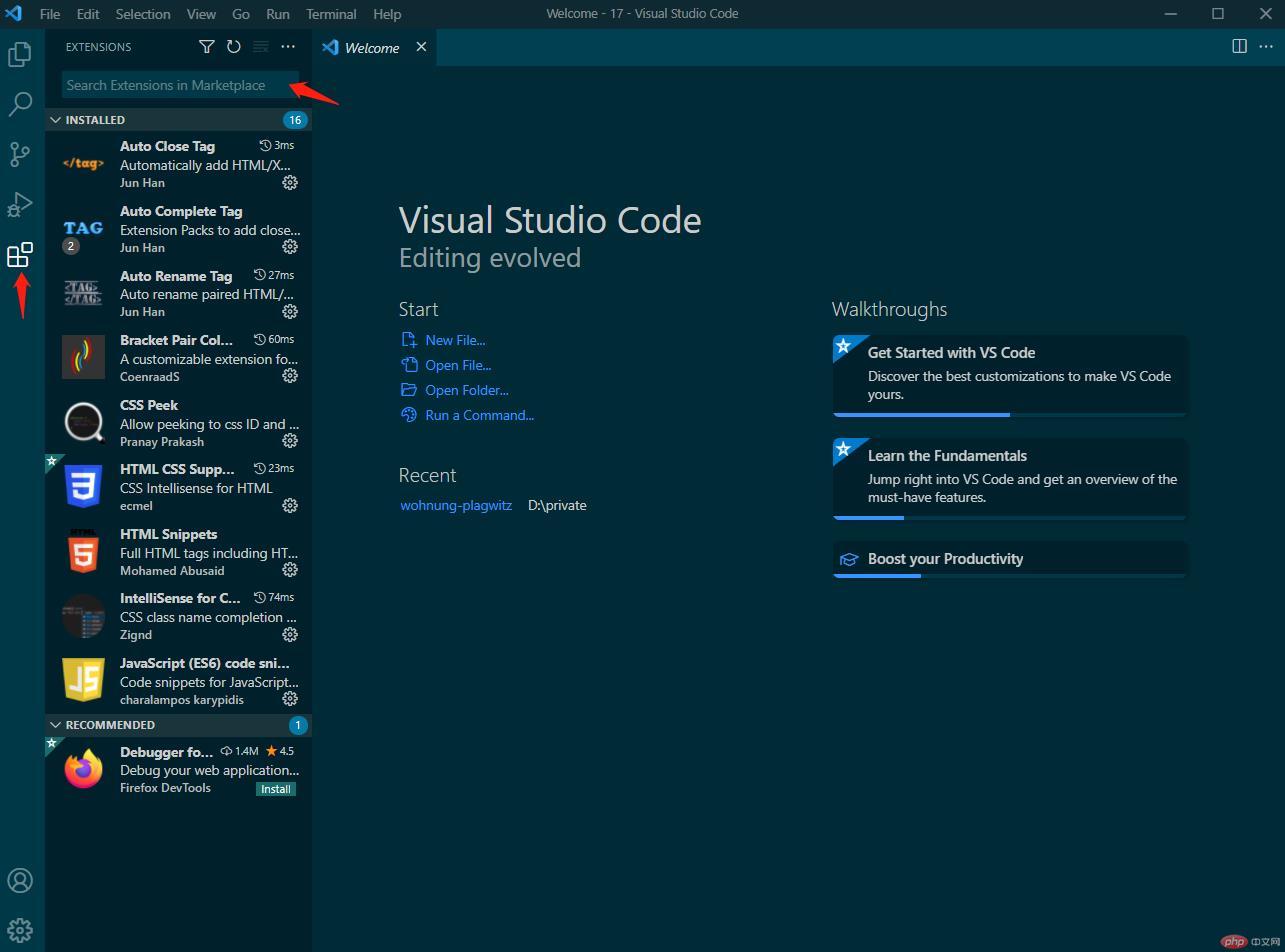1285x952 pixels.
Task: Open gear menu for Auto Rename Tag
Action: point(290,312)
